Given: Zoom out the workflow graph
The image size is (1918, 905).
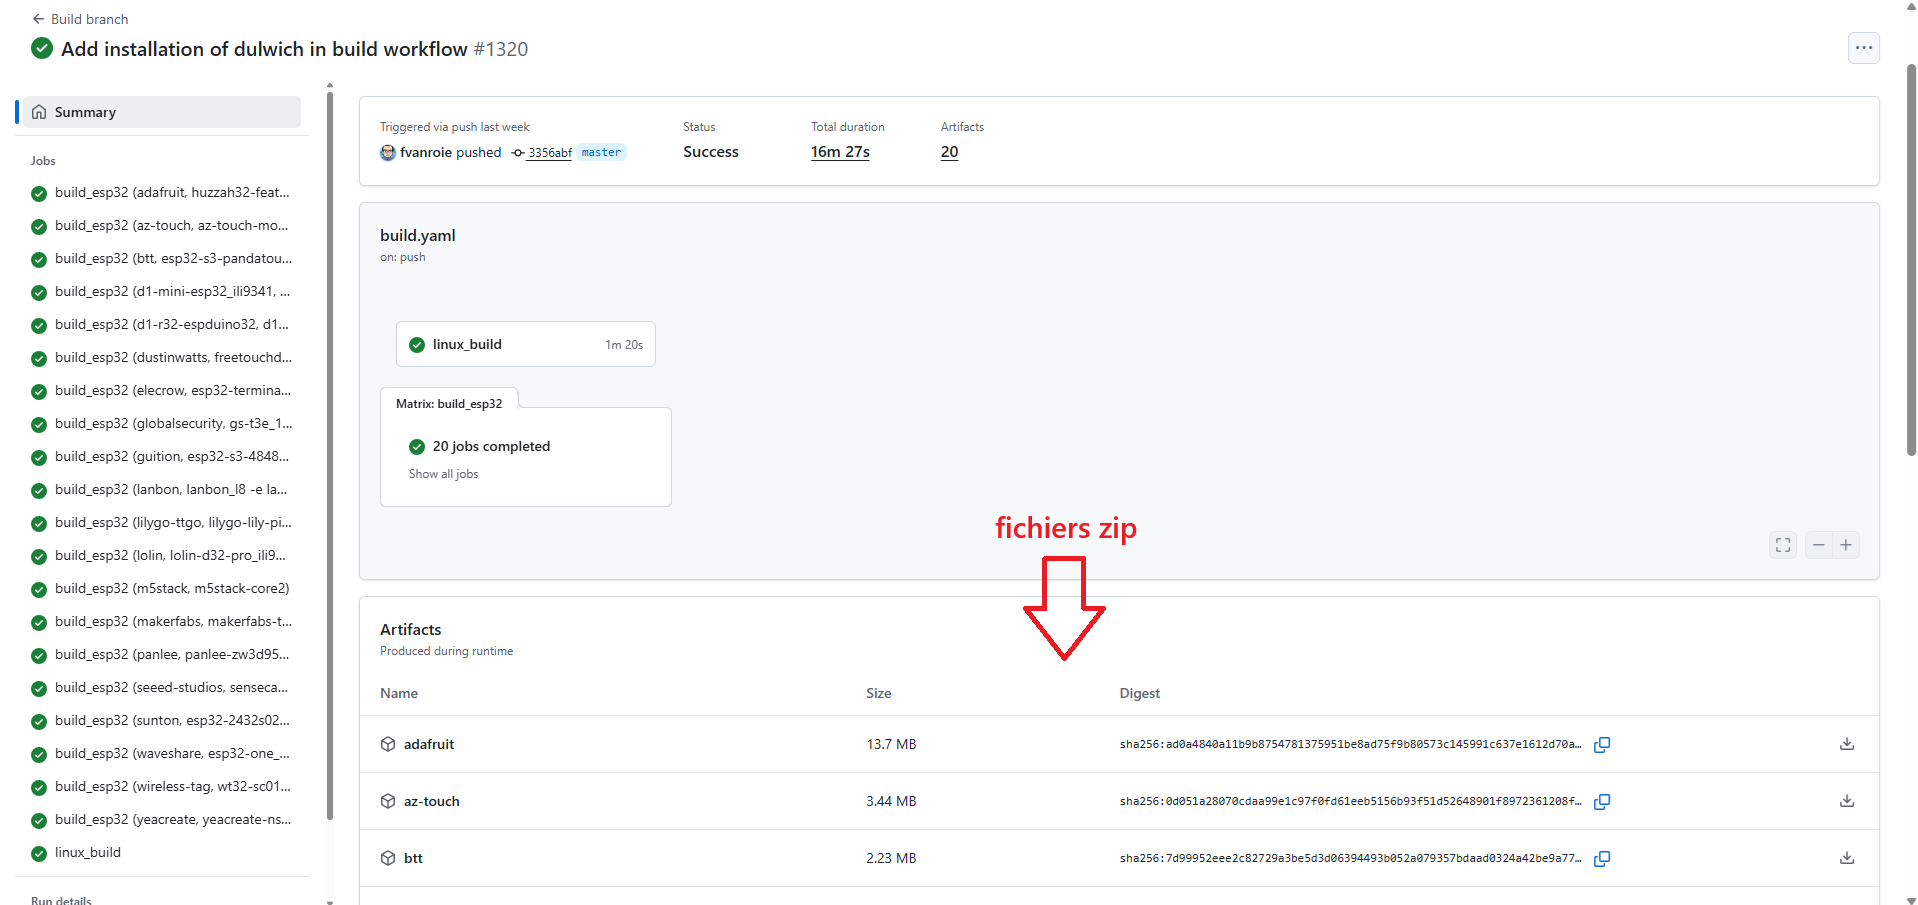Looking at the screenshot, I should click(x=1819, y=545).
